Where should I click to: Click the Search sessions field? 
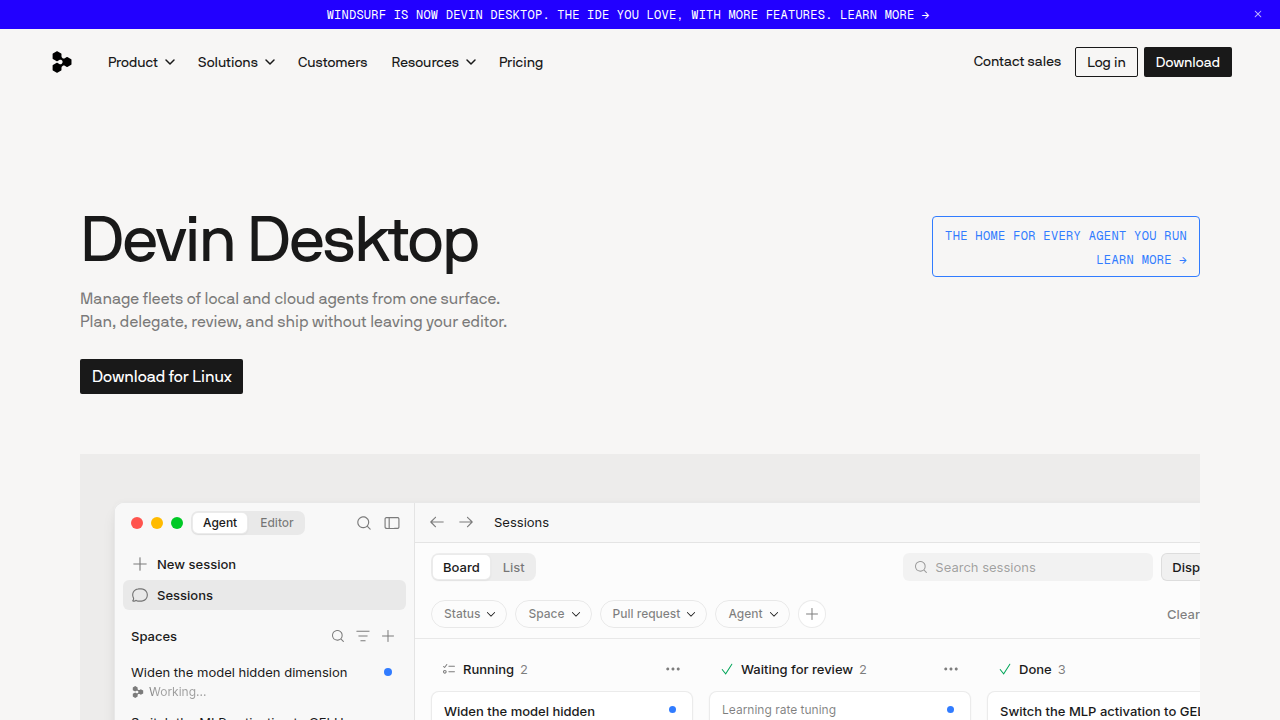pyautogui.click(x=1028, y=567)
